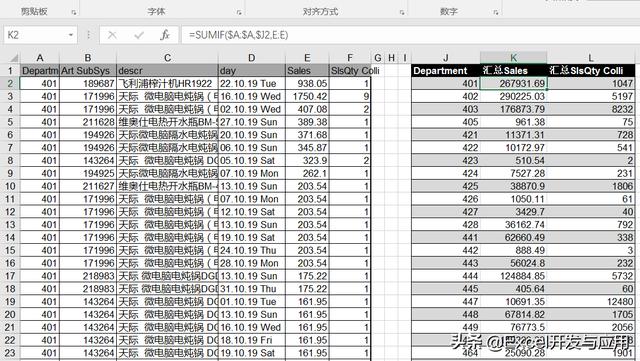Screen dimensions: 640x361
Task: Click cell with sales value 407.08
Action: (x=307, y=109)
